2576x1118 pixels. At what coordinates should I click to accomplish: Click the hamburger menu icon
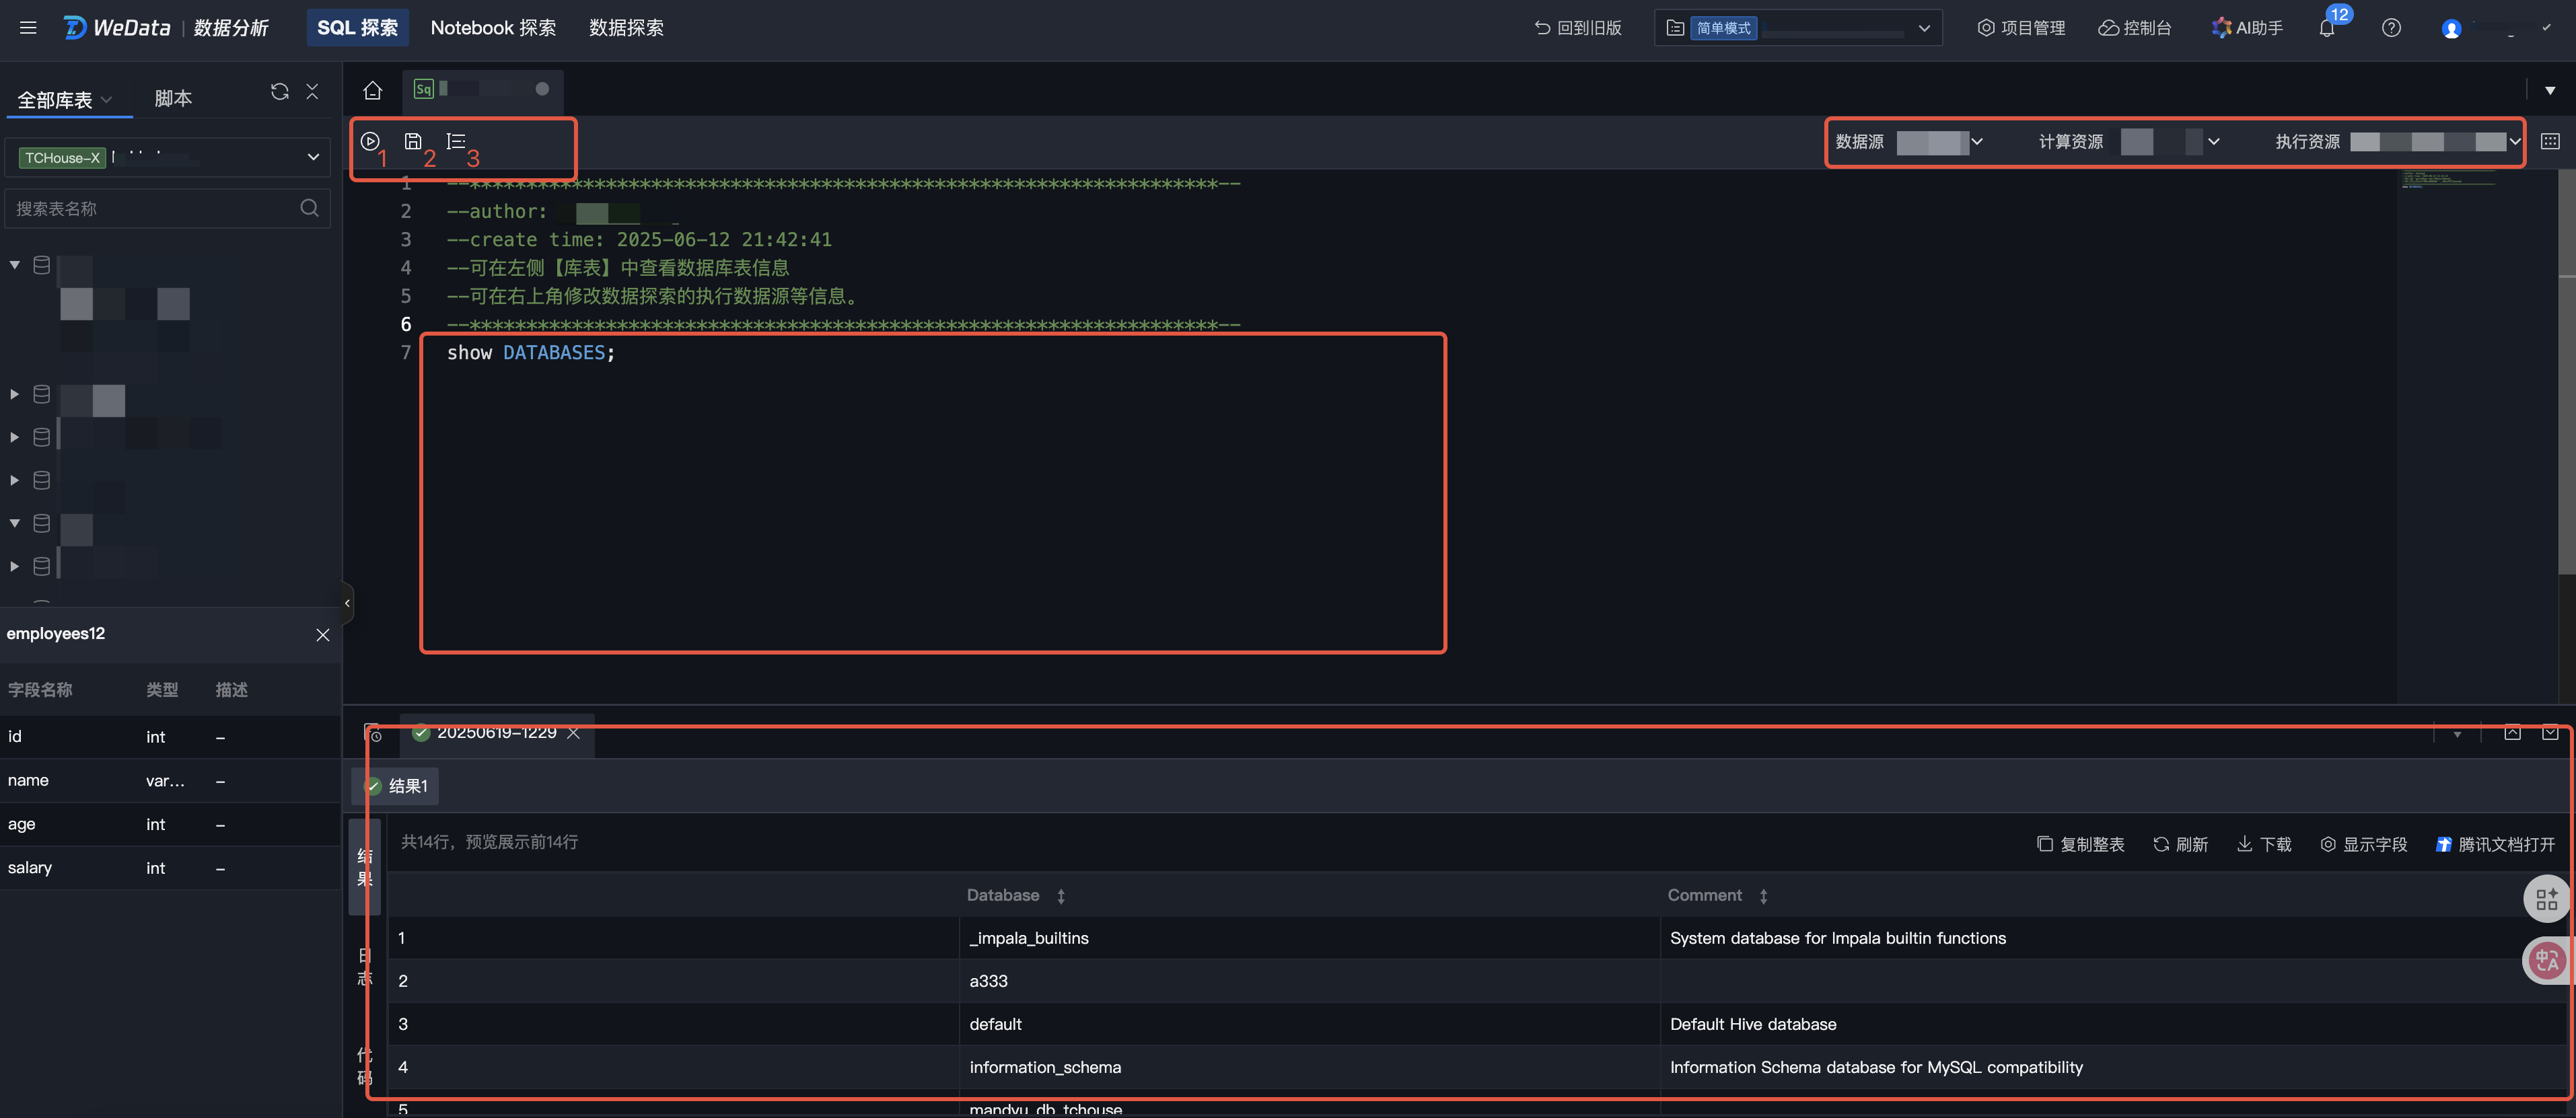coord(28,28)
